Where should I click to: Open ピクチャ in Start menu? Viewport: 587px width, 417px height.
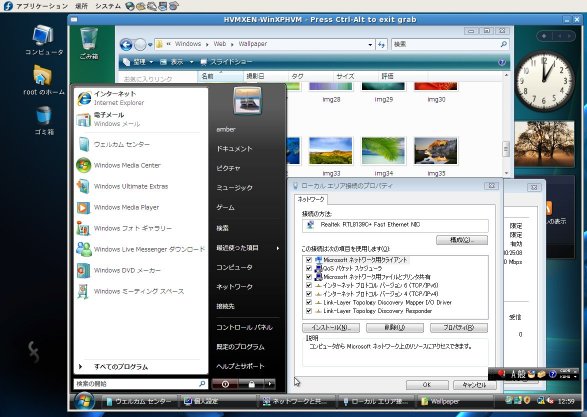pyautogui.click(x=228, y=168)
